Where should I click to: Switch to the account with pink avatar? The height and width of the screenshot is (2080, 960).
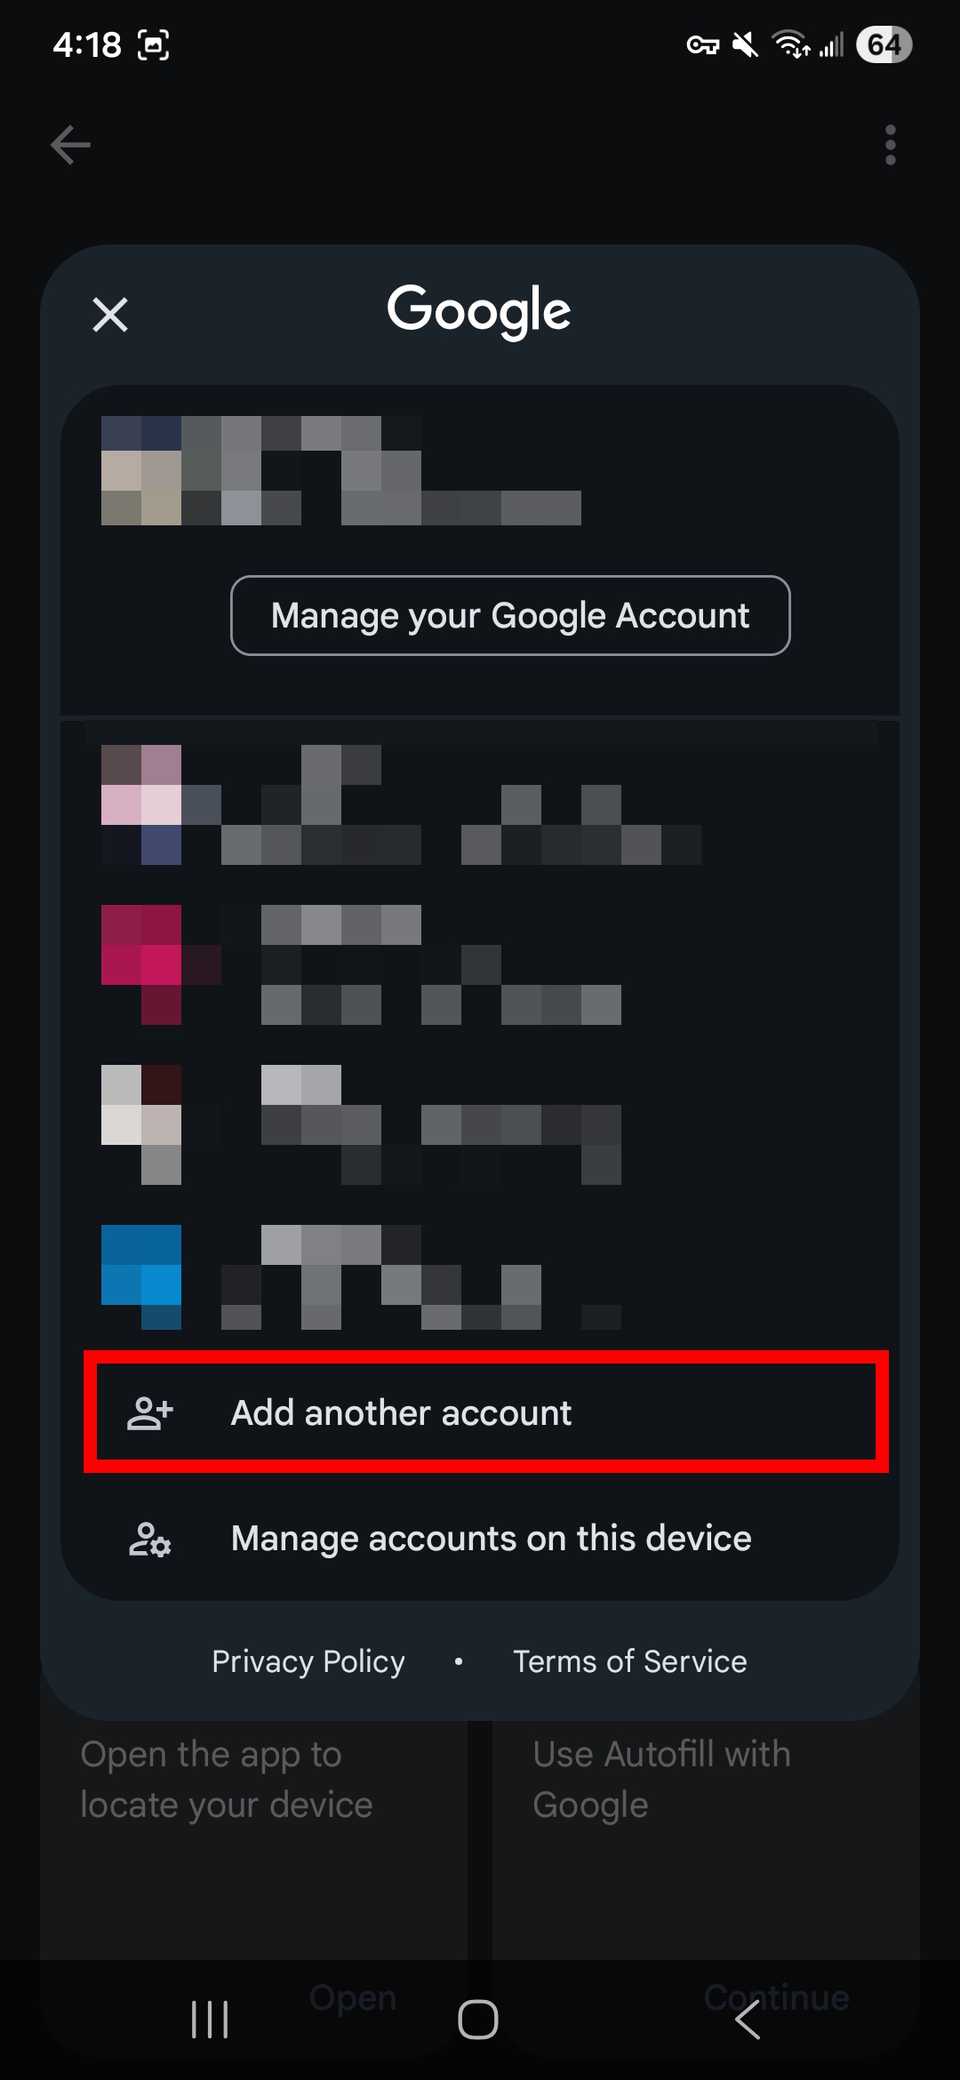(x=480, y=804)
